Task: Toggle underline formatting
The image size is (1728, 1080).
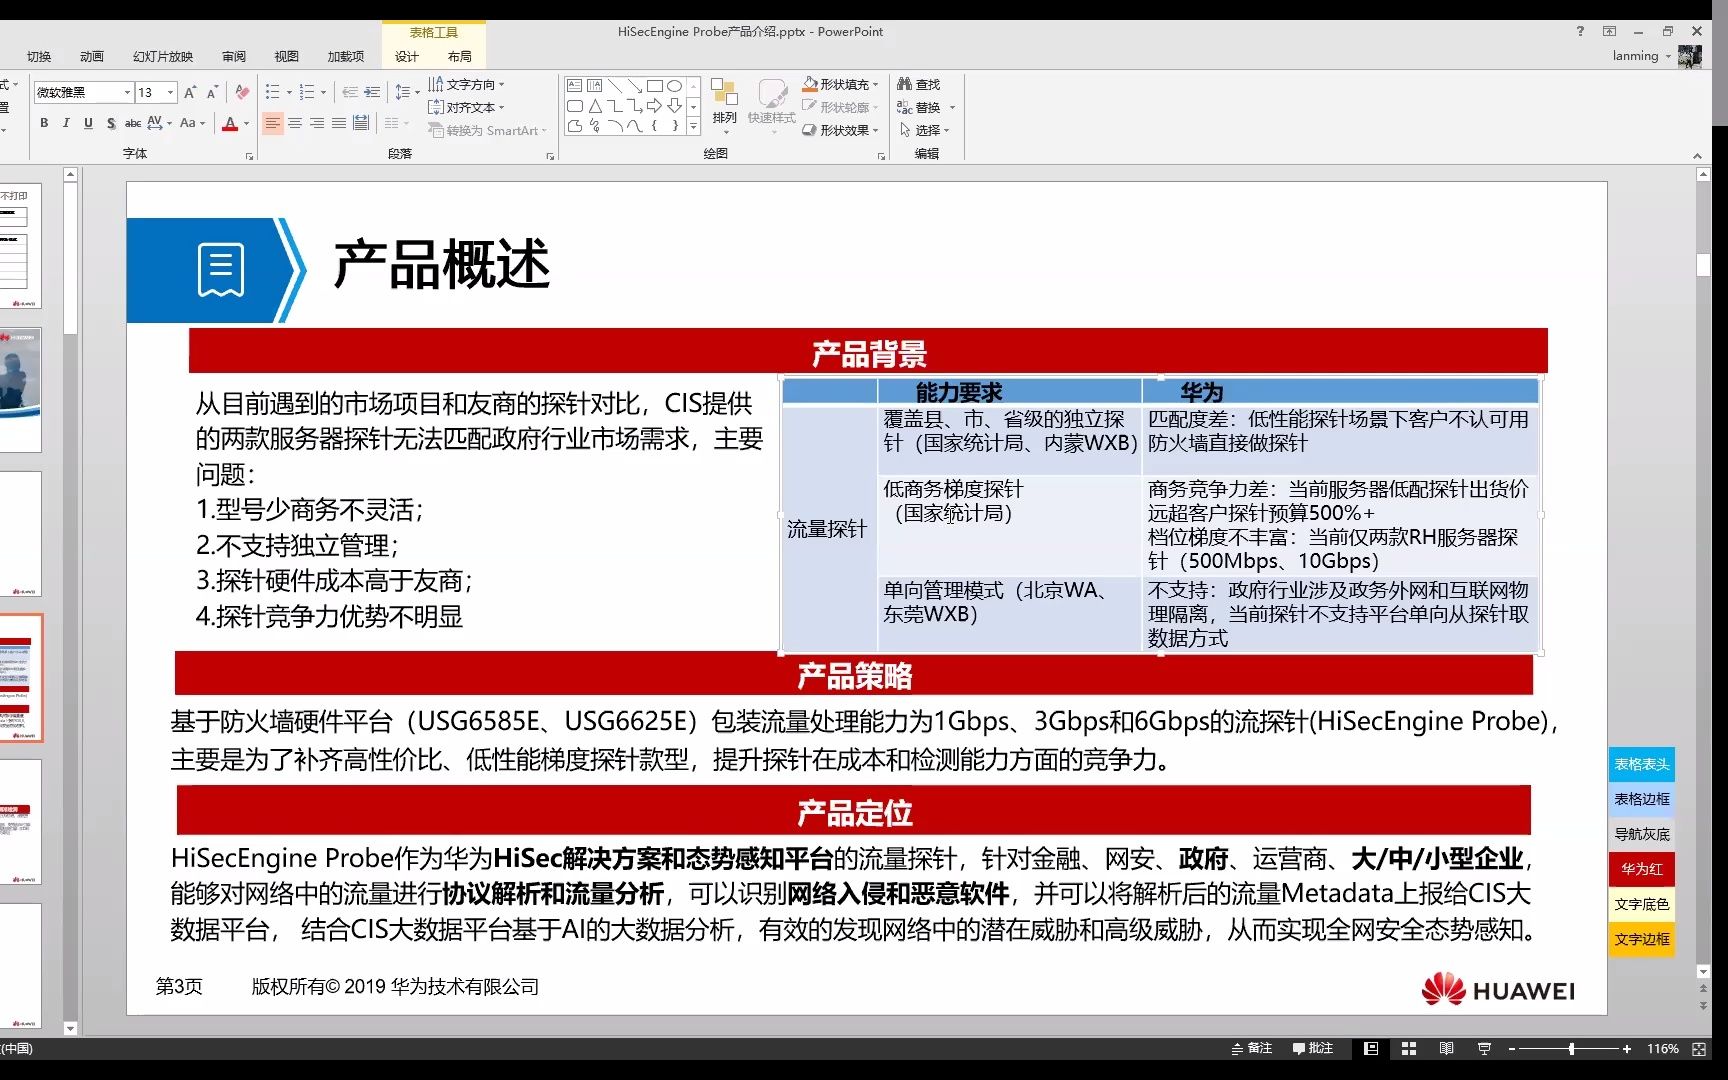Action: pyautogui.click(x=87, y=122)
